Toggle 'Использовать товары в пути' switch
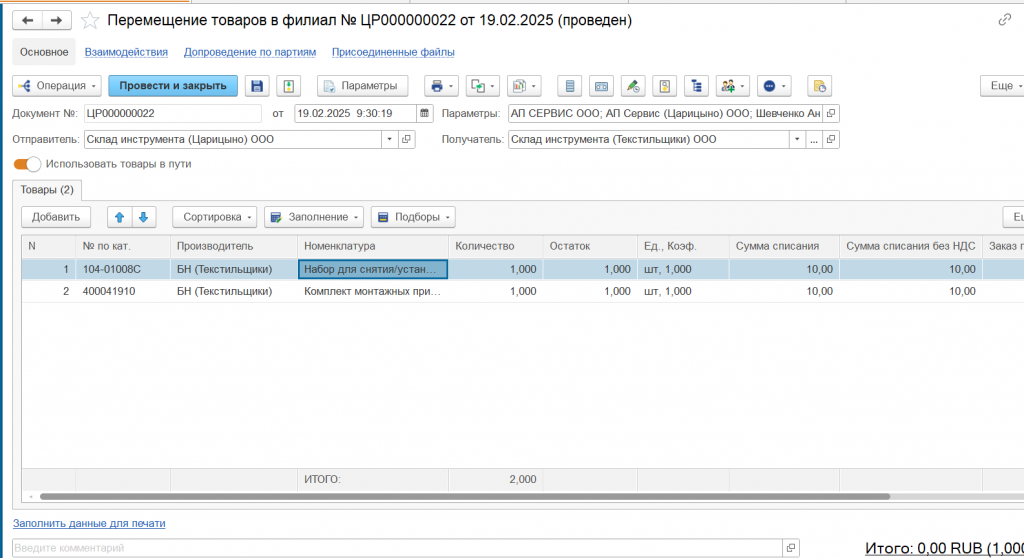Viewport: 1024px width, 558px height. coord(27,164)
